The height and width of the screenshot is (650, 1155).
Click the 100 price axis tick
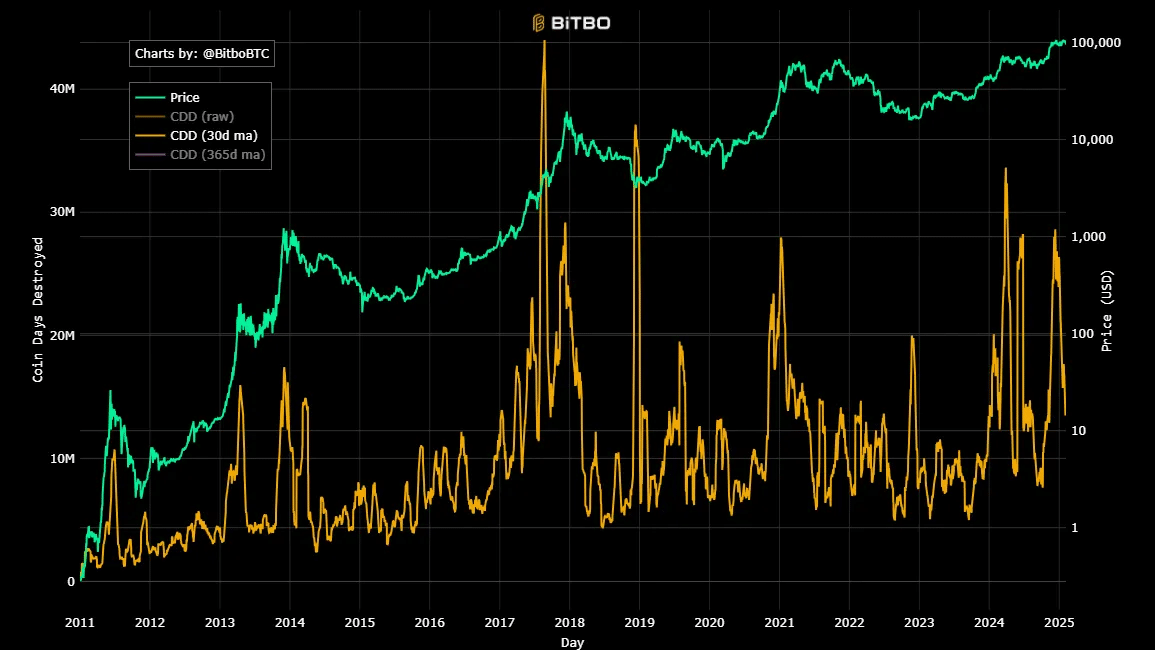(1081, 334)
